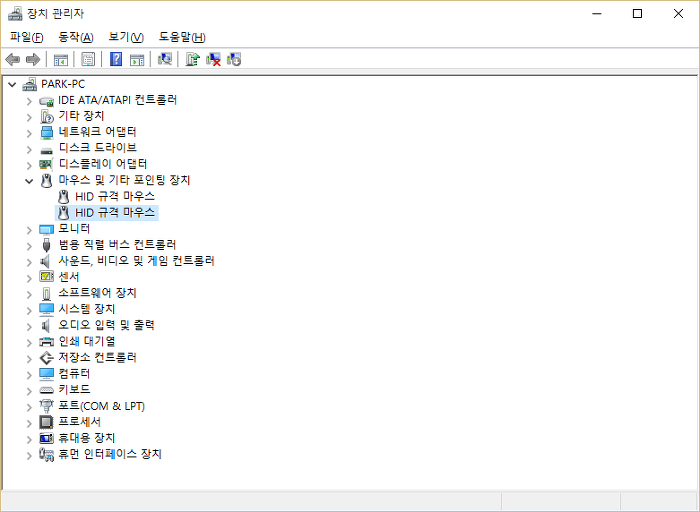Open the 도움말(H) menu
Screen dimensions: 700x512
(182, 37)
